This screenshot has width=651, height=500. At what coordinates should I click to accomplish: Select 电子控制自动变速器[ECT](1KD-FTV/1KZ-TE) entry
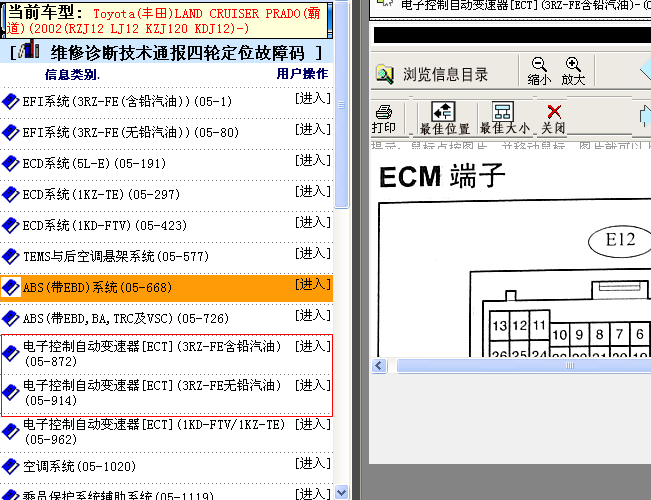[x=154, y=432]
